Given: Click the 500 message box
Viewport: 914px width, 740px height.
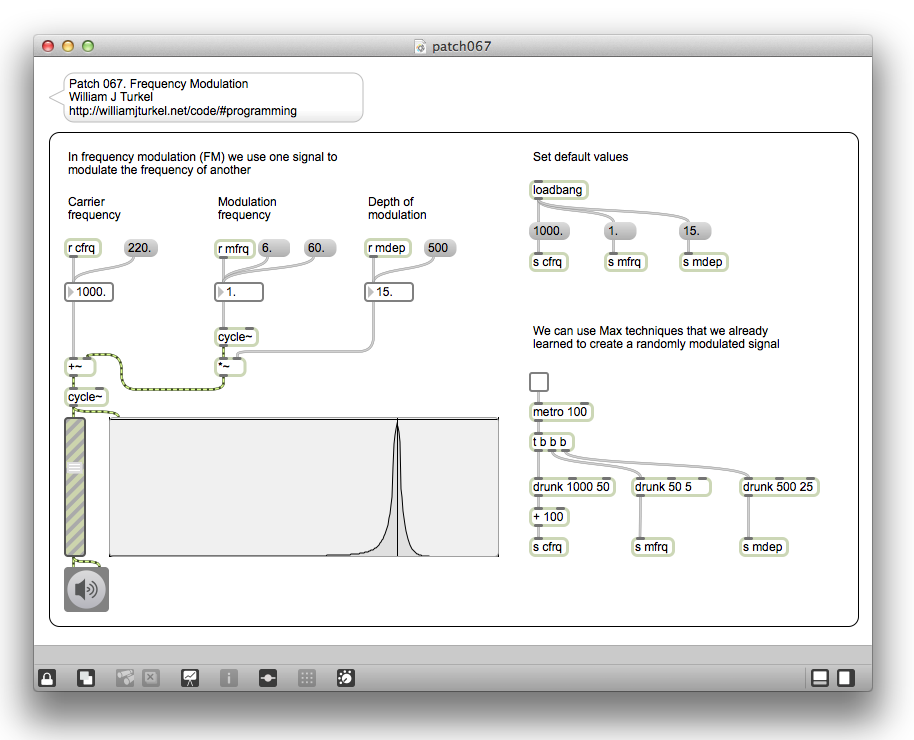Looking at the screenshot, I should pyautogui.click(x=439, y=248).
